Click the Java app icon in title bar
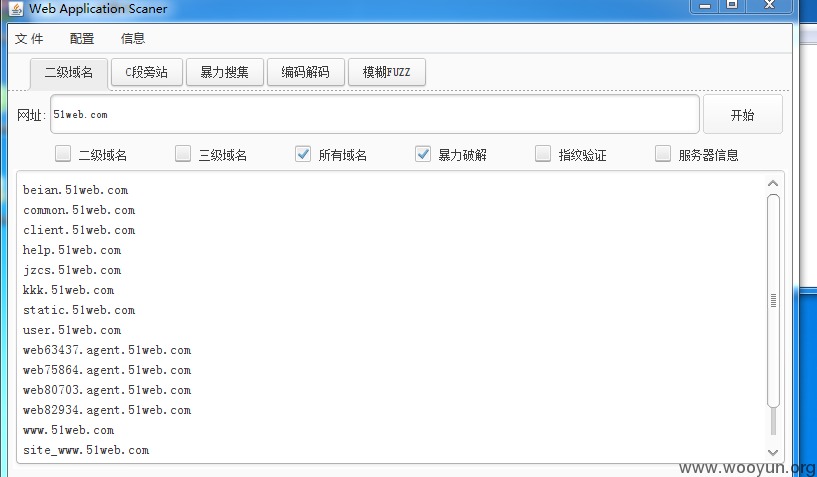Screen dimensions: 817x477 (16, 8)
